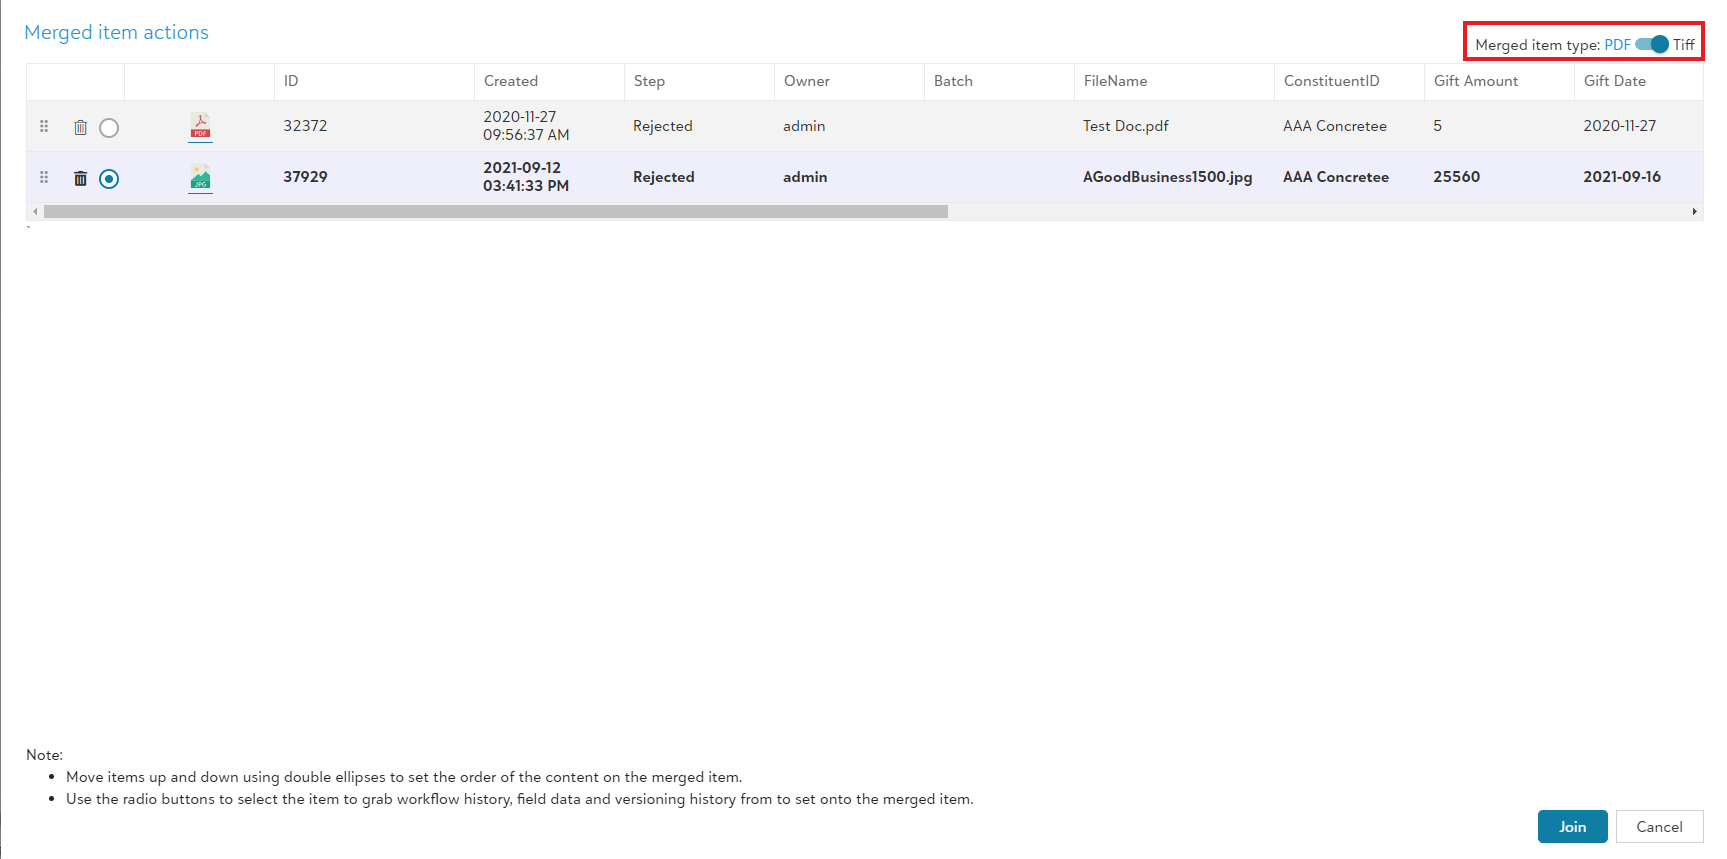The width and height of the screenshot is (1727, 859).
Task: Delete item 37929 using trash icon
Action: [80, 178]
